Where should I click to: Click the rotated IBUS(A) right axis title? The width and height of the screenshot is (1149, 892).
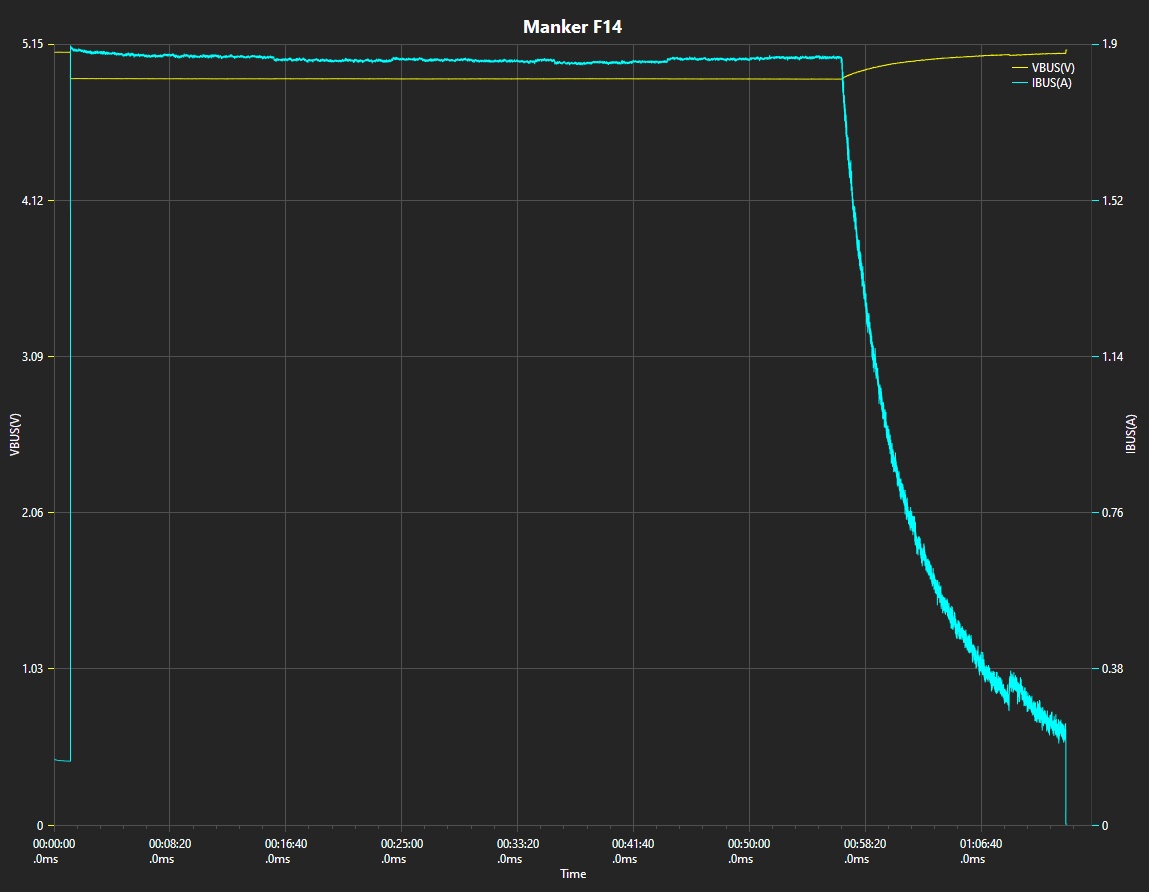[x=1131, y=434]
